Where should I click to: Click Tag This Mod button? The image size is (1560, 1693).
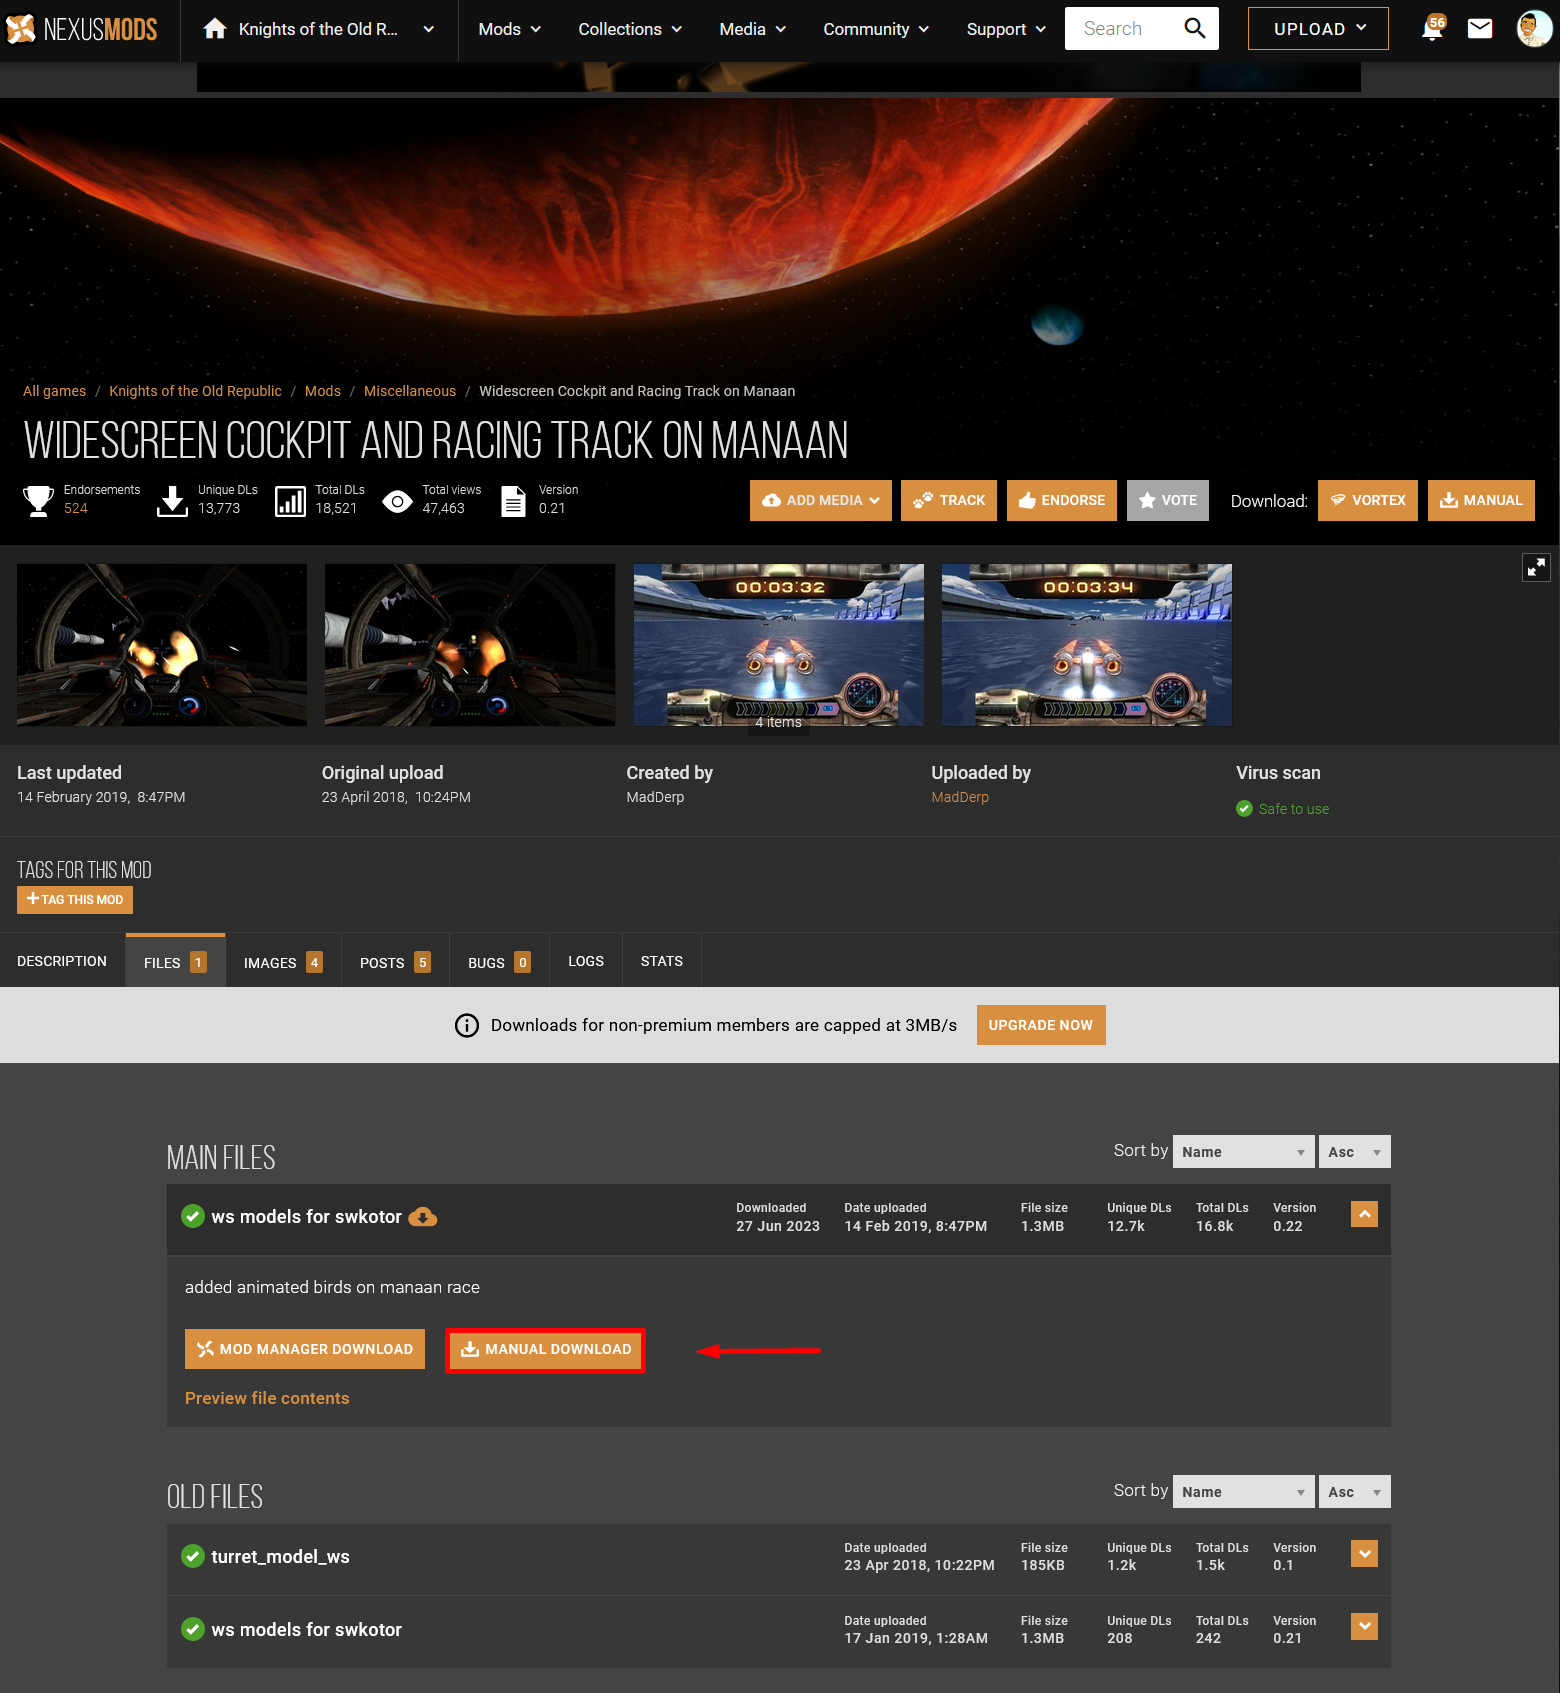(75, 900)
